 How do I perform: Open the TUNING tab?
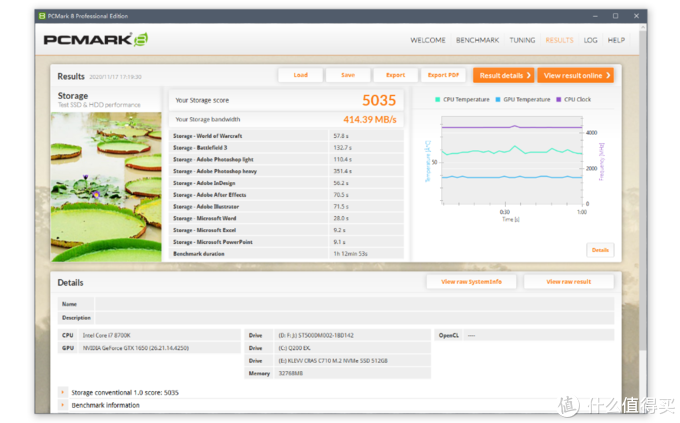522,40
